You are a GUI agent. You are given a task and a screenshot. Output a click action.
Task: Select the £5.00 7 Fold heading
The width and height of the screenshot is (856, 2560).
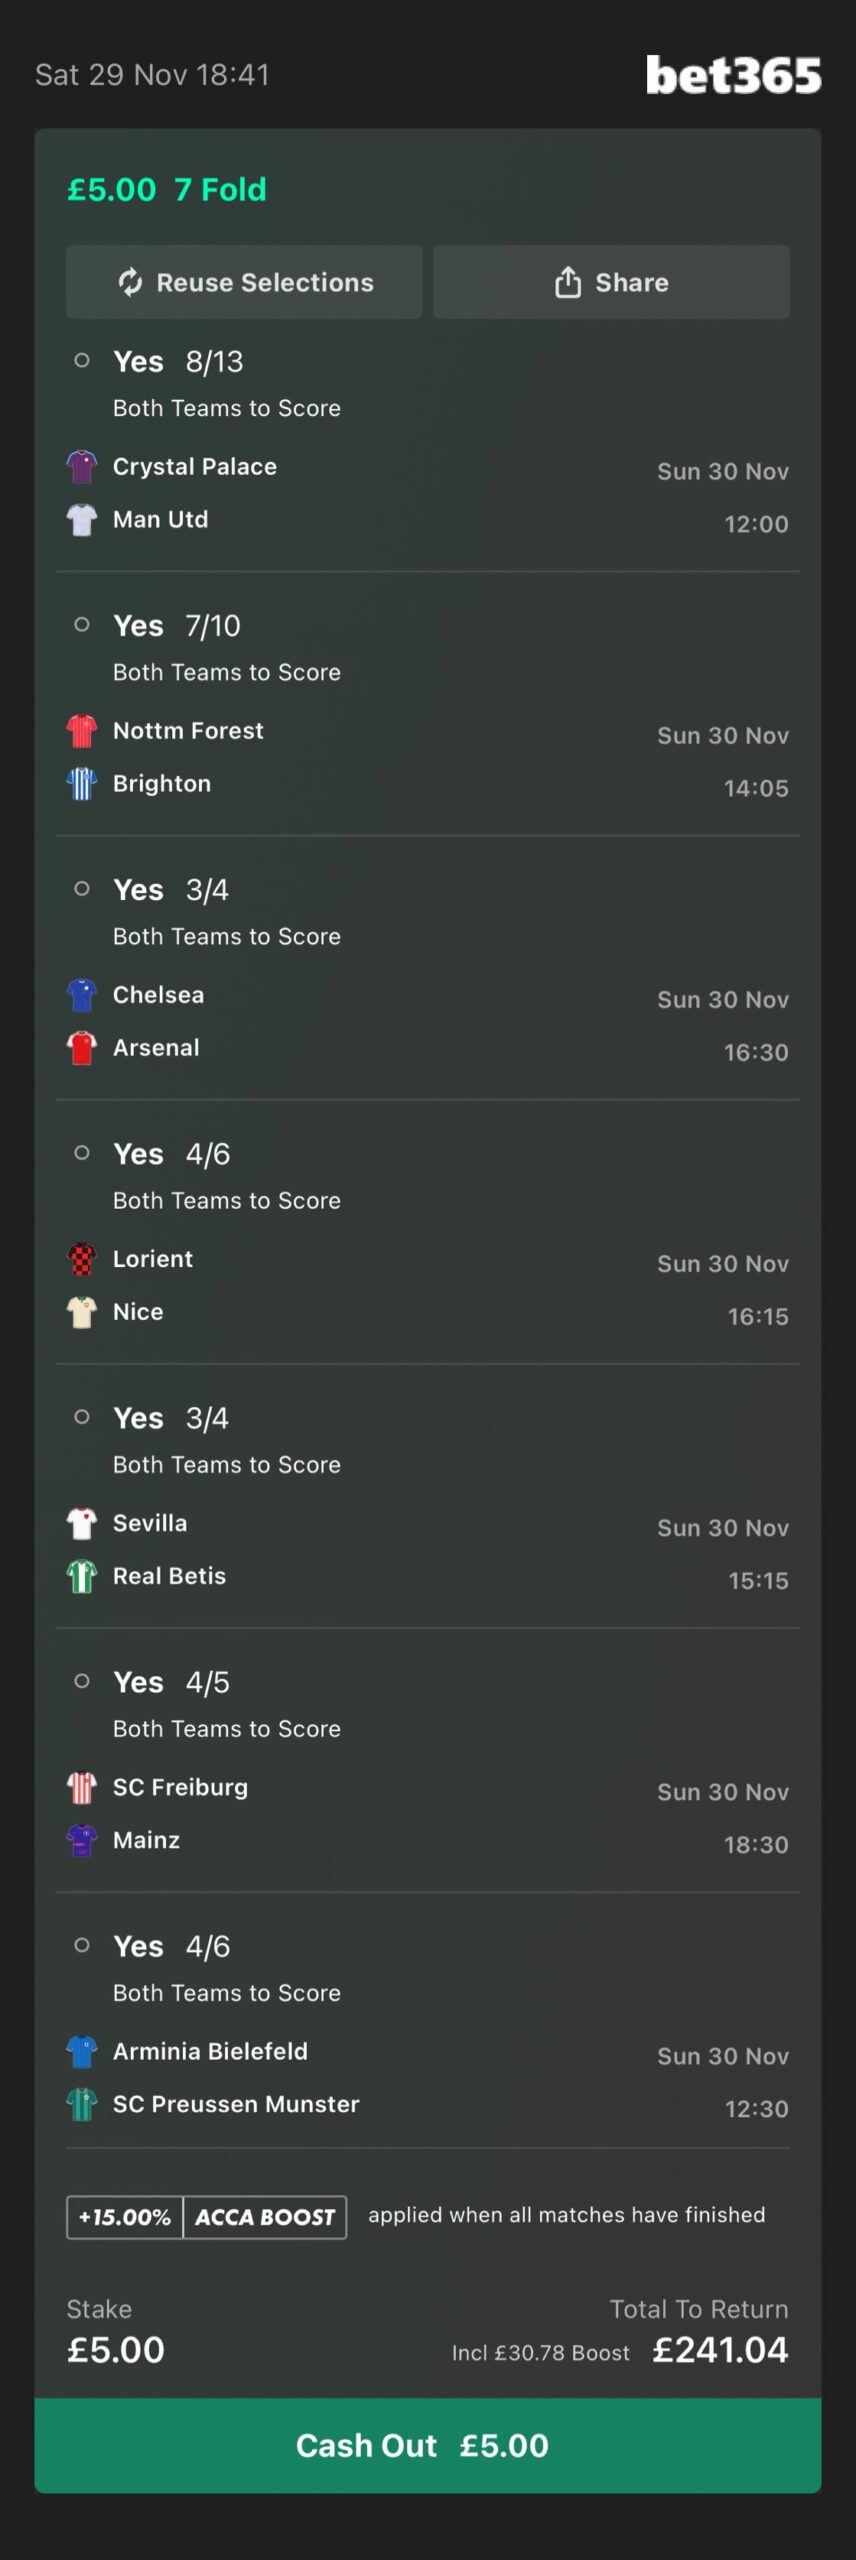point(167,189)
